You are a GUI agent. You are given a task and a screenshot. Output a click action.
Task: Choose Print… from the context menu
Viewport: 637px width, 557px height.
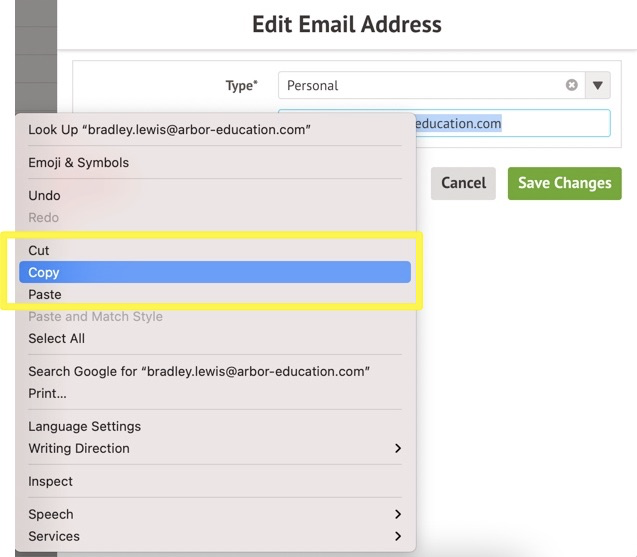click(x=47, y=393)
